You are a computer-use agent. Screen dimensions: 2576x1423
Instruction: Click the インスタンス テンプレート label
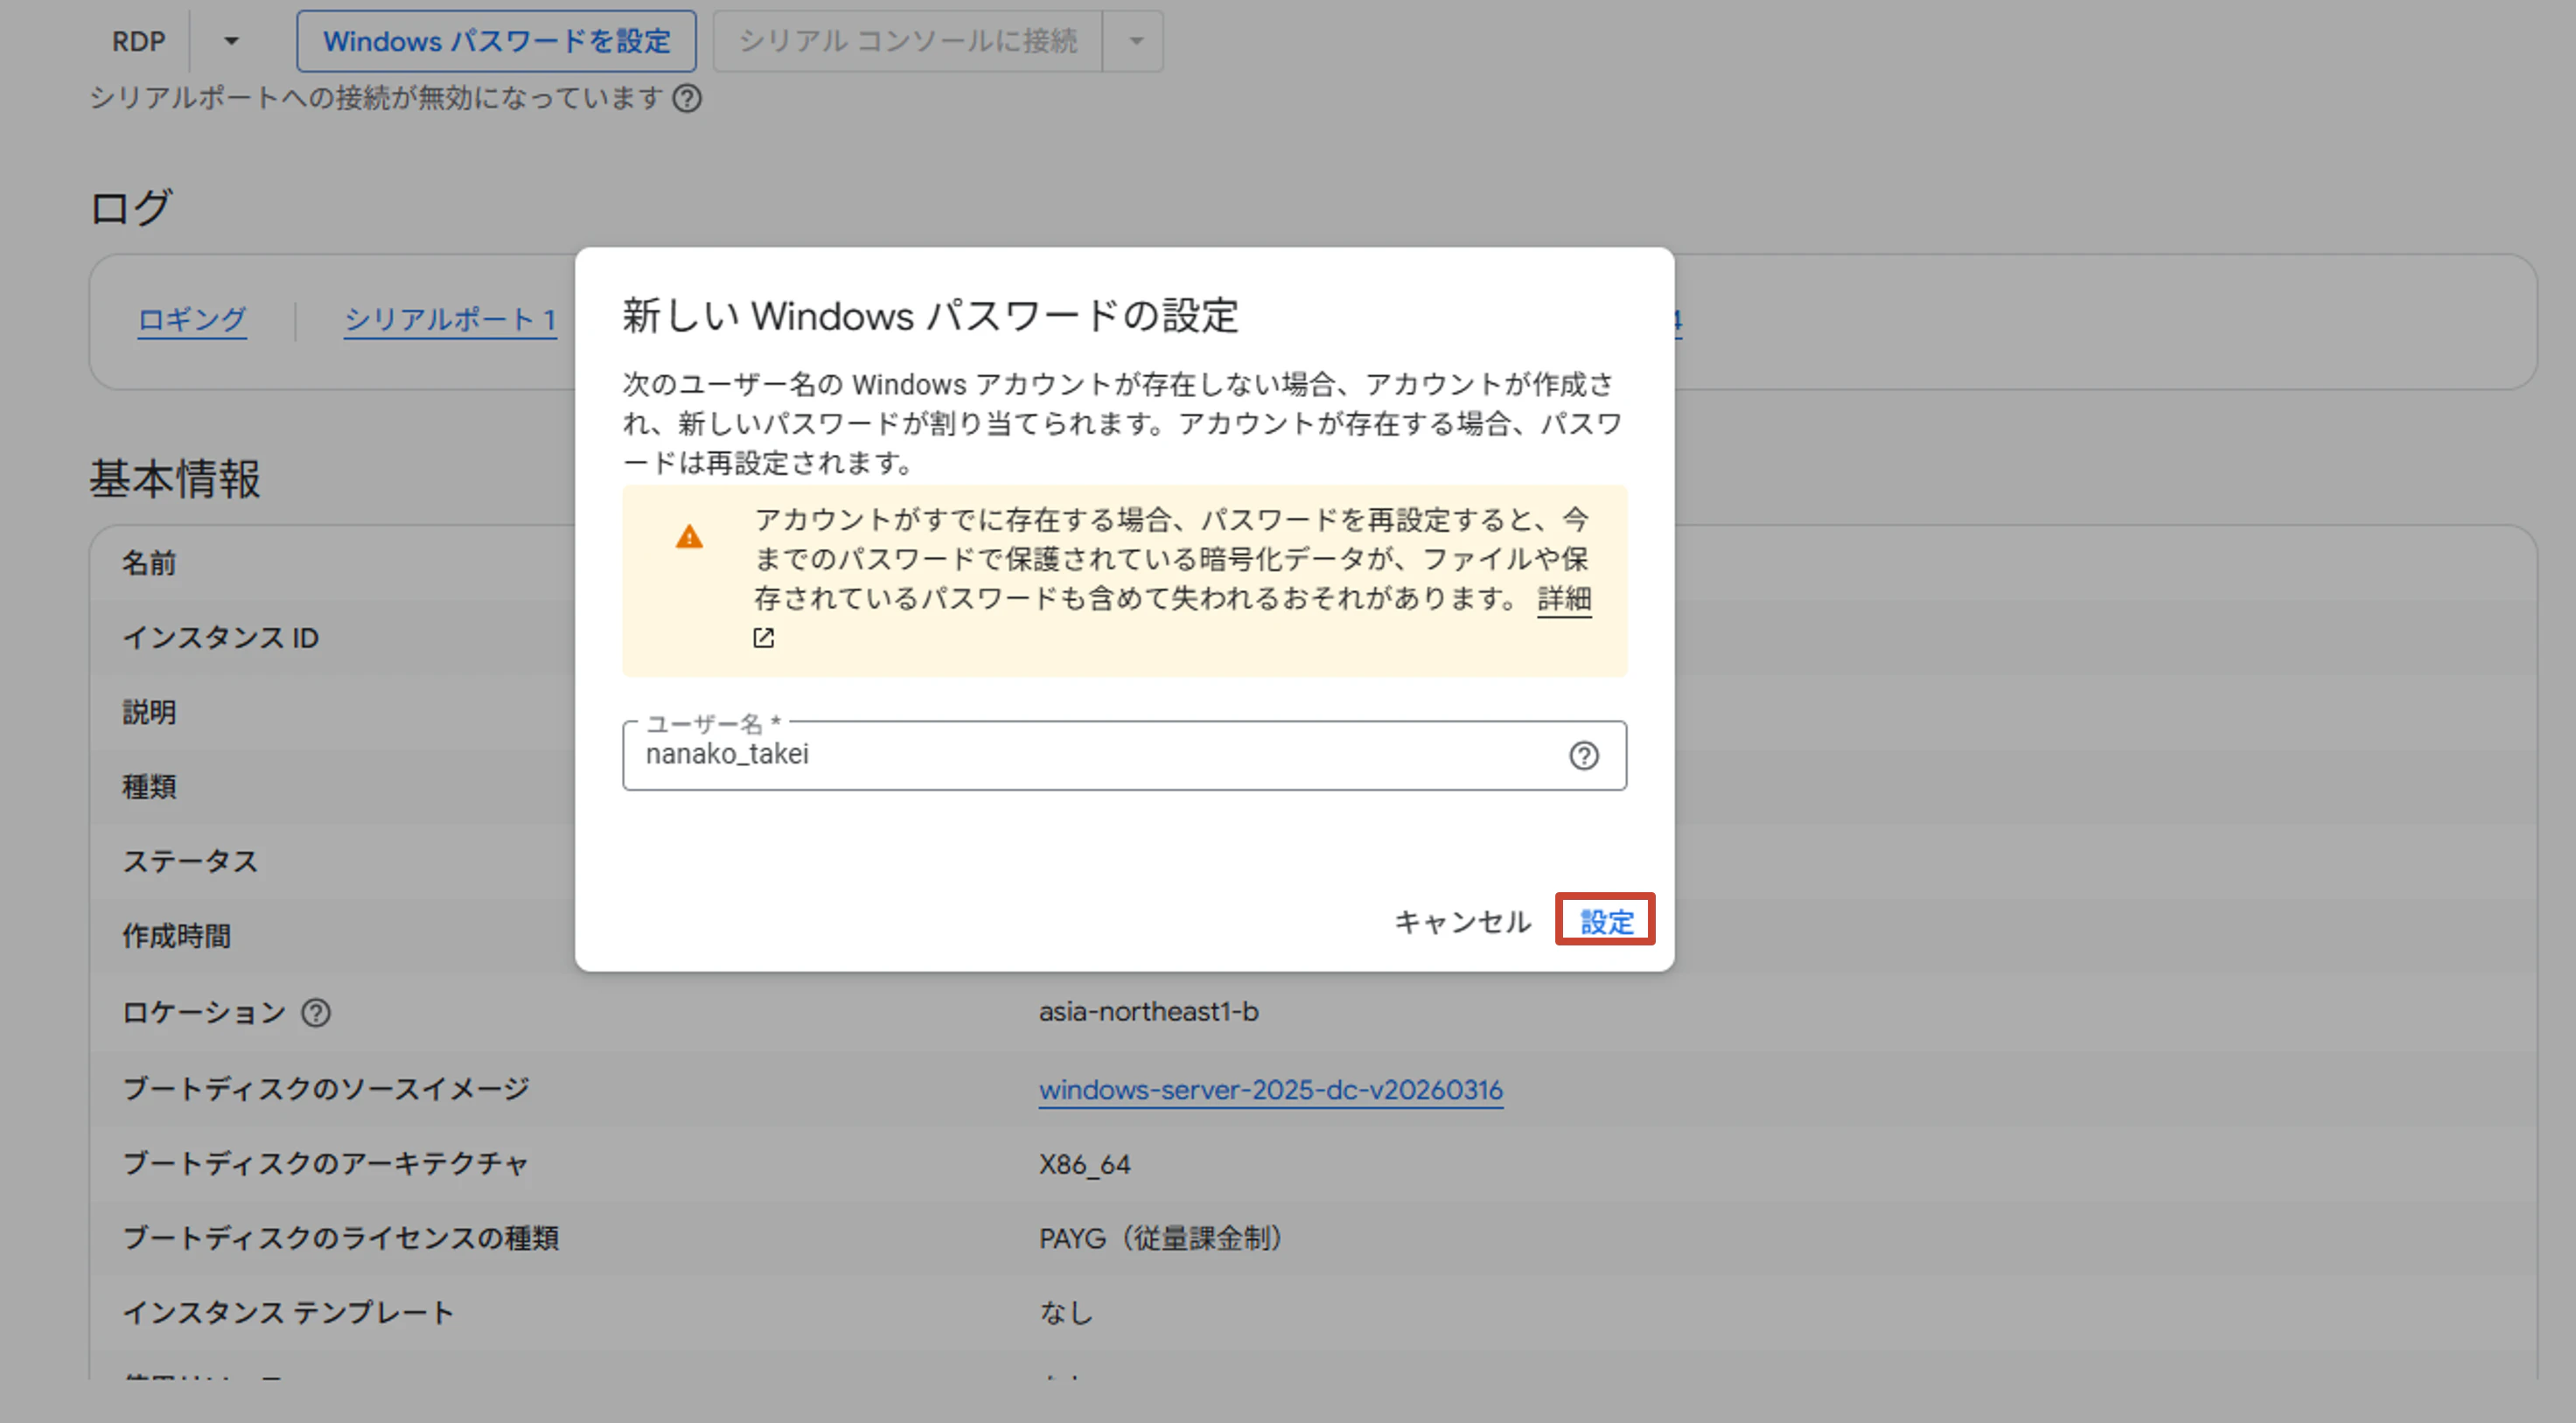coord(288,1312)
